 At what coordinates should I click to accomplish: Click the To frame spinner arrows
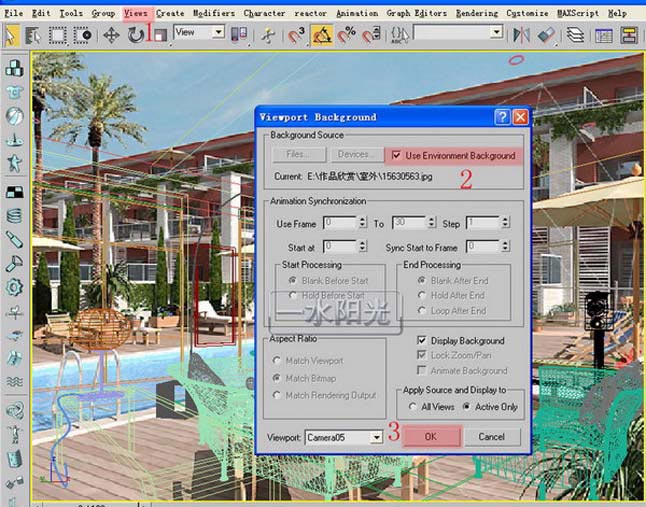[431, 222]
